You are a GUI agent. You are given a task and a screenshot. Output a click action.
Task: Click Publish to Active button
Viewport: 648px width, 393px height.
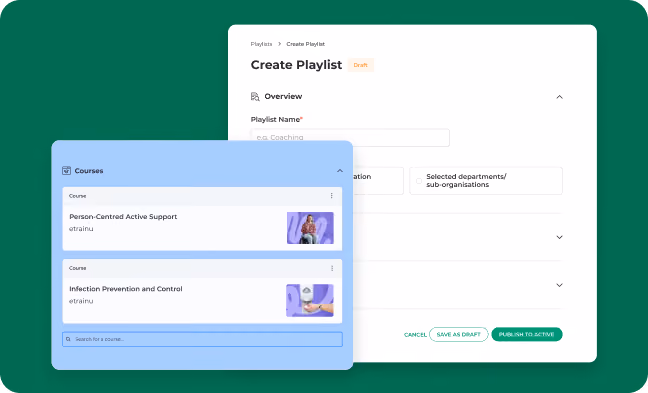tap(526, 334)
